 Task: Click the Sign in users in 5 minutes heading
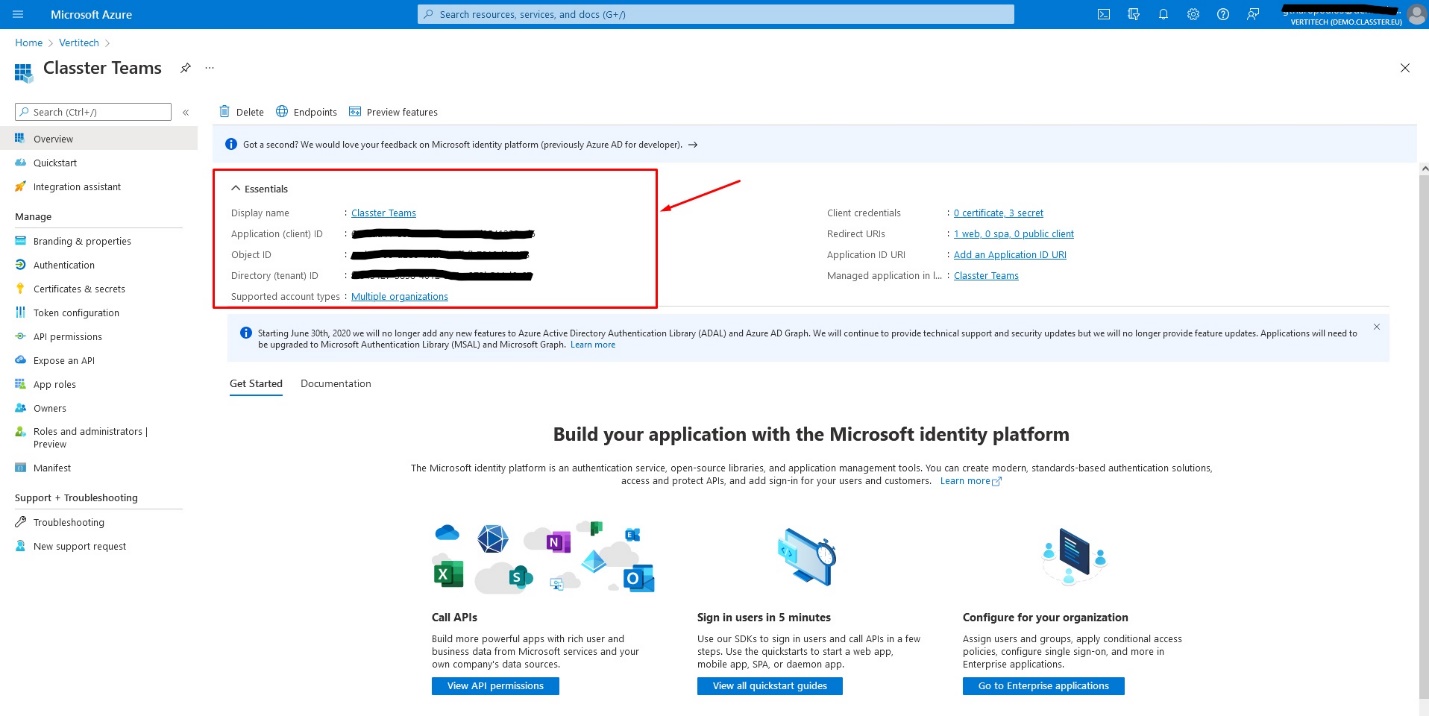(x=764, y=617)
